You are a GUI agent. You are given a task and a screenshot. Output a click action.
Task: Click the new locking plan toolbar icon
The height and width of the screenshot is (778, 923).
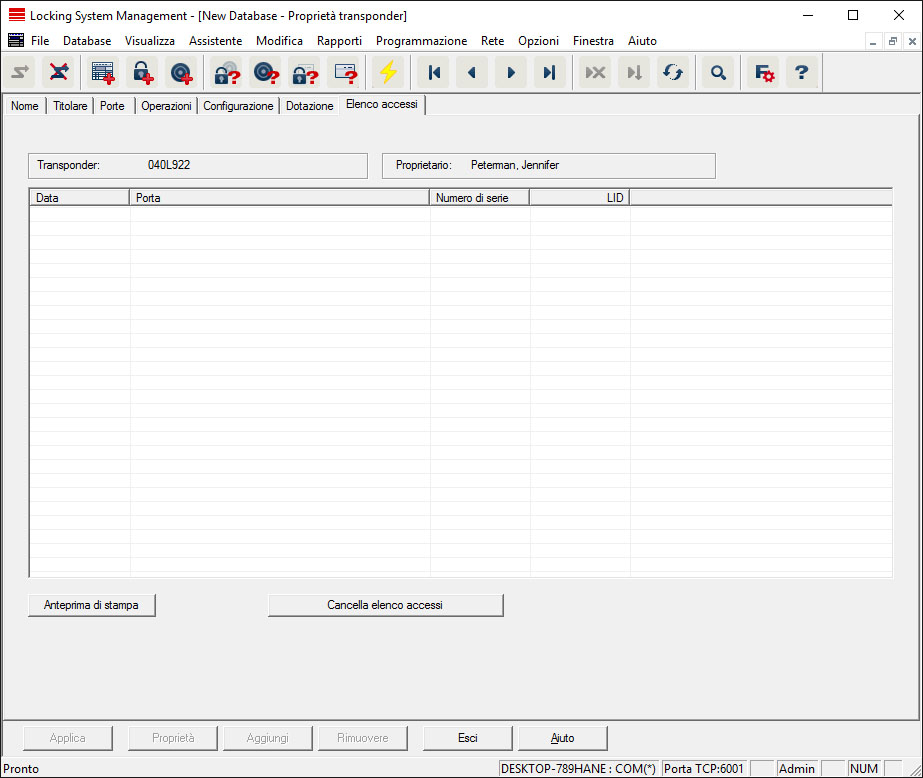click(x=103, y=73)
